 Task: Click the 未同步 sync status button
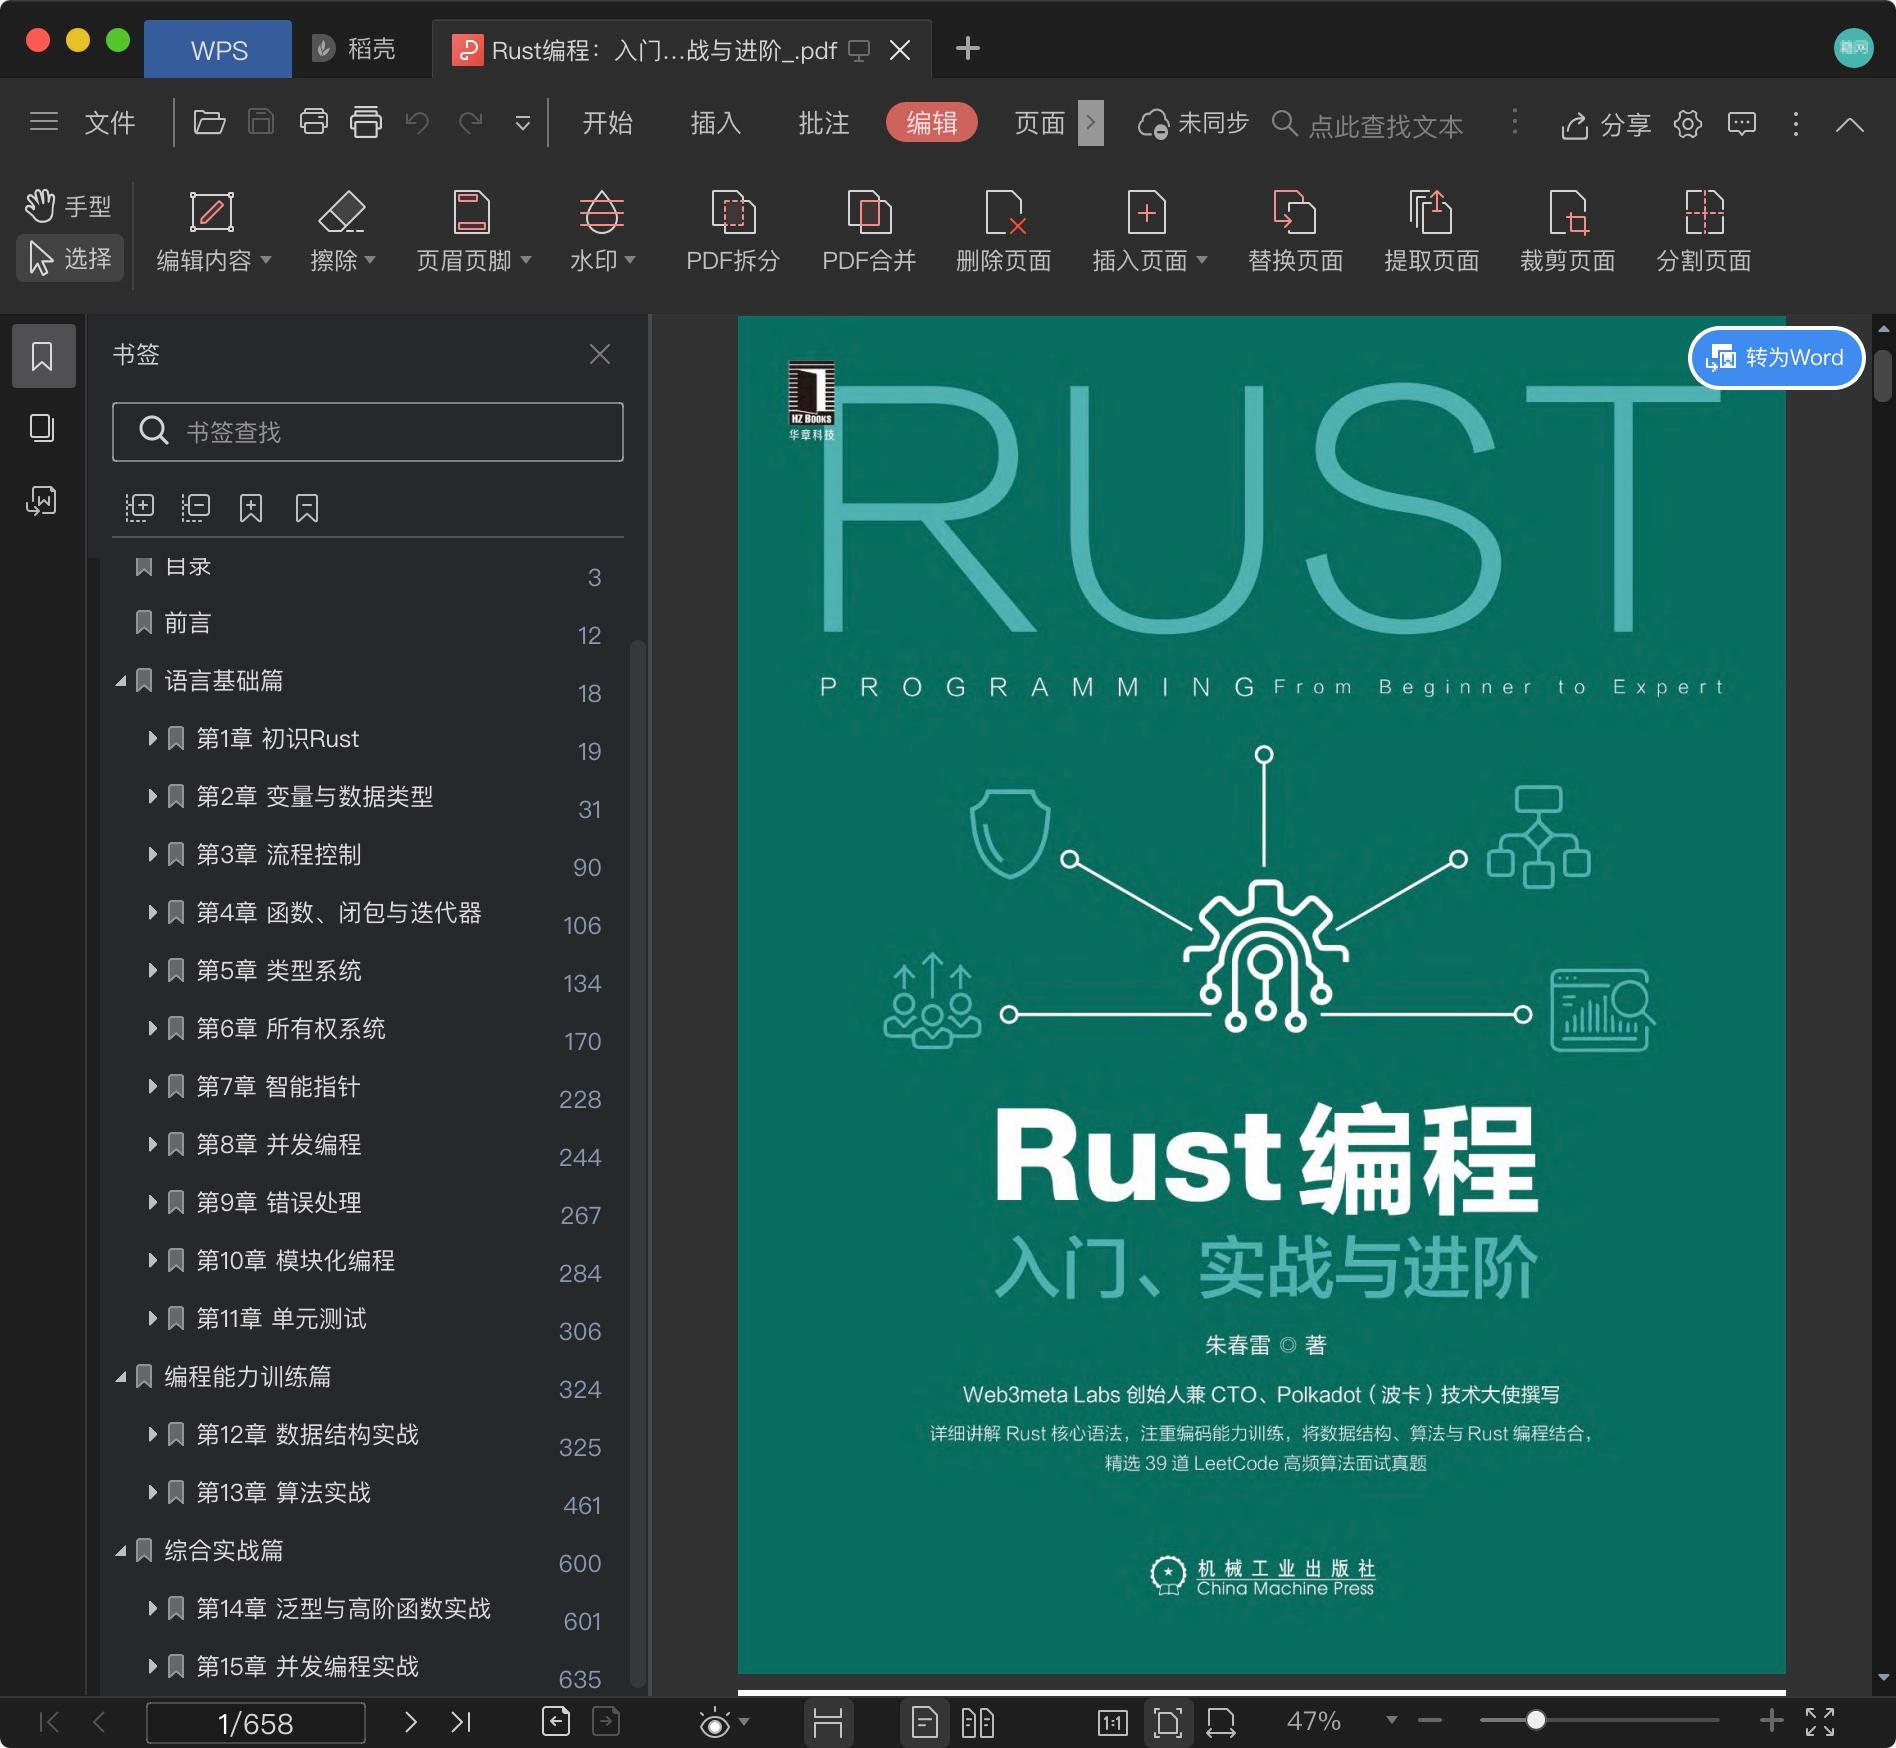point(1194,123)
